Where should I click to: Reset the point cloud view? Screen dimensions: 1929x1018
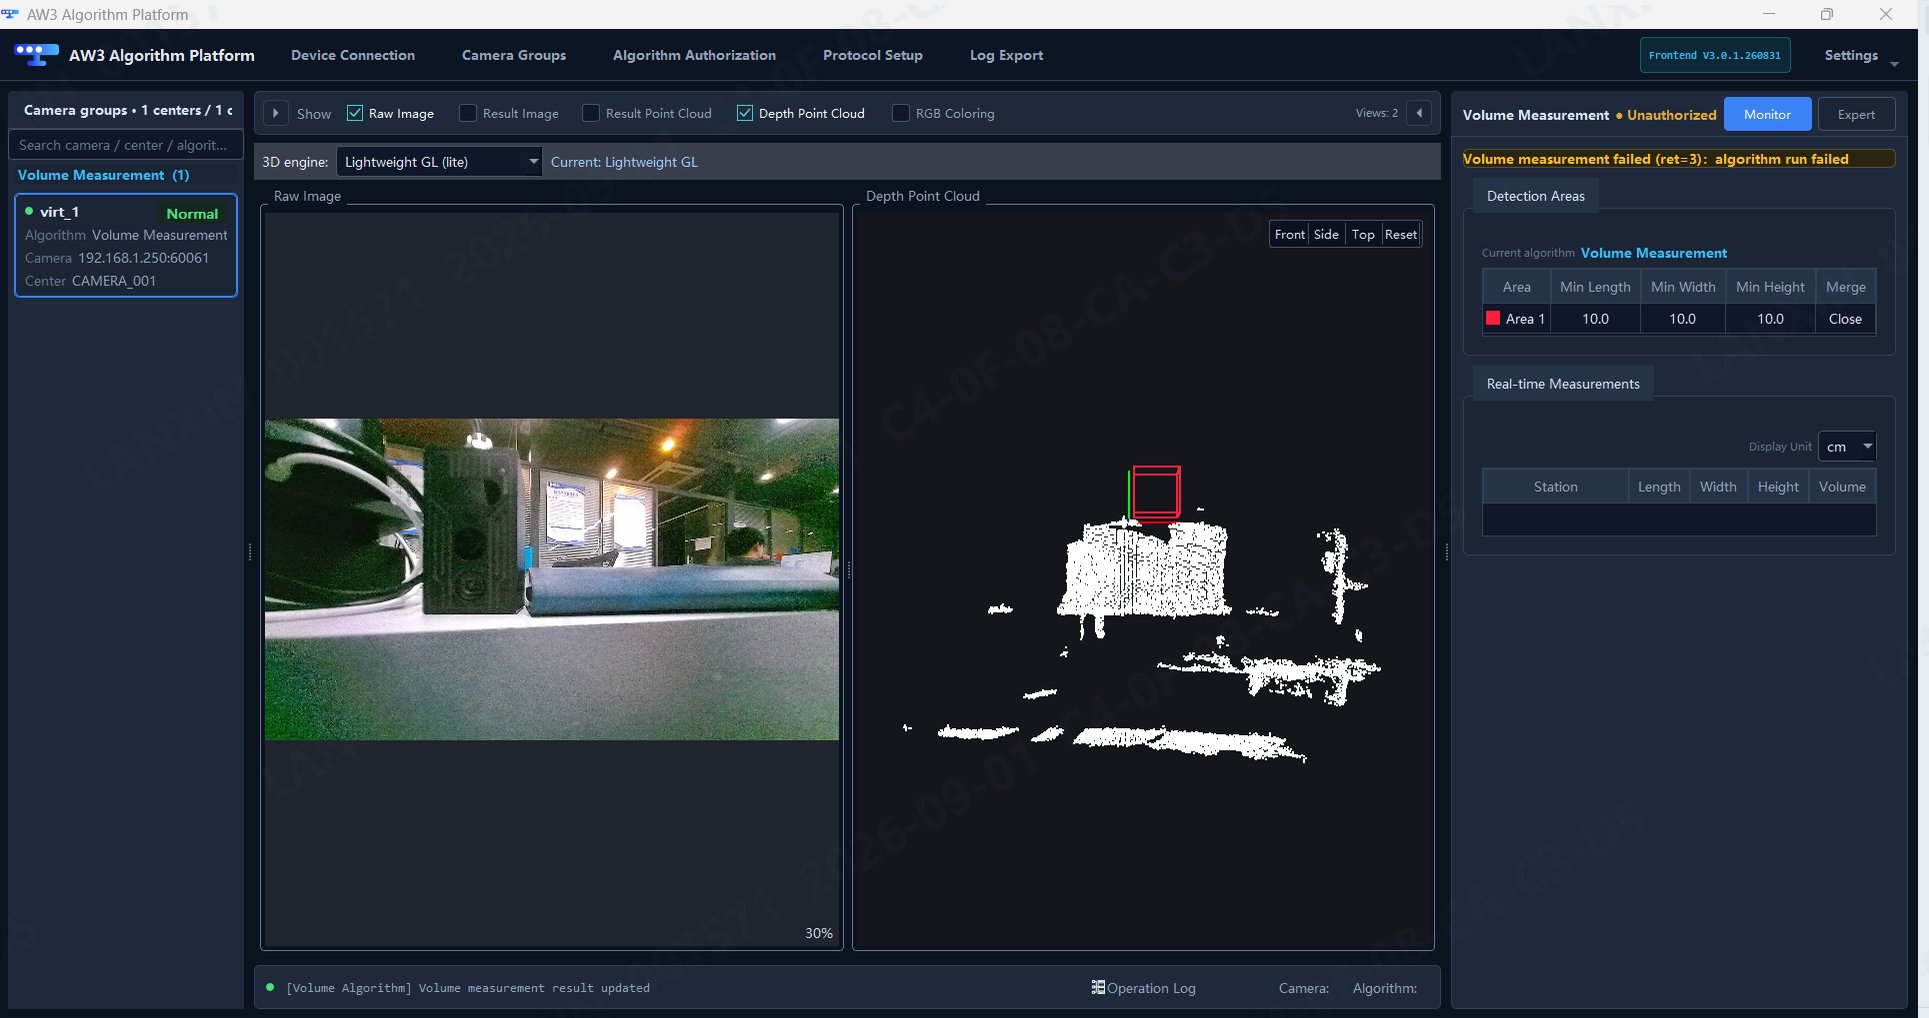pos(1400,234)
